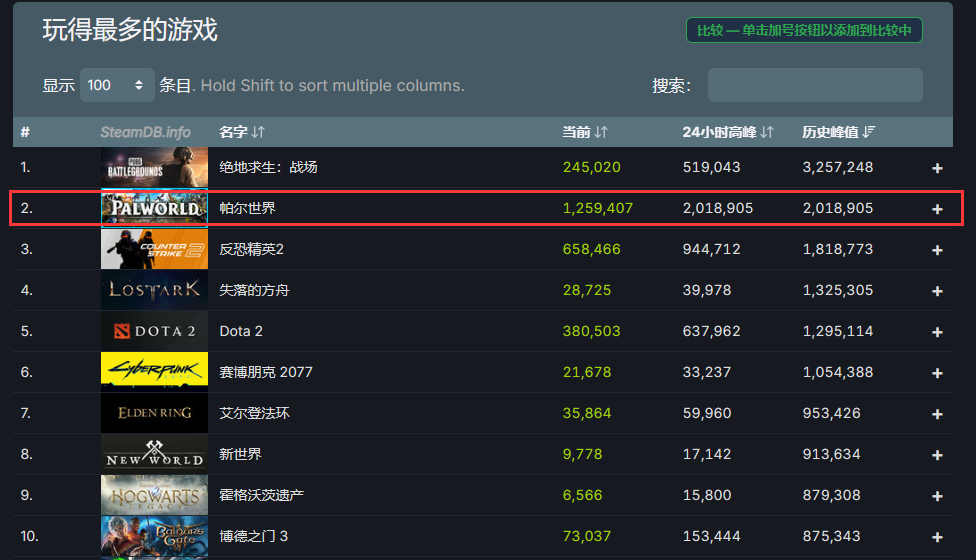Select current players value 73,037
Viewport: 976px width, 560px height.
click(x=587, y=536)
